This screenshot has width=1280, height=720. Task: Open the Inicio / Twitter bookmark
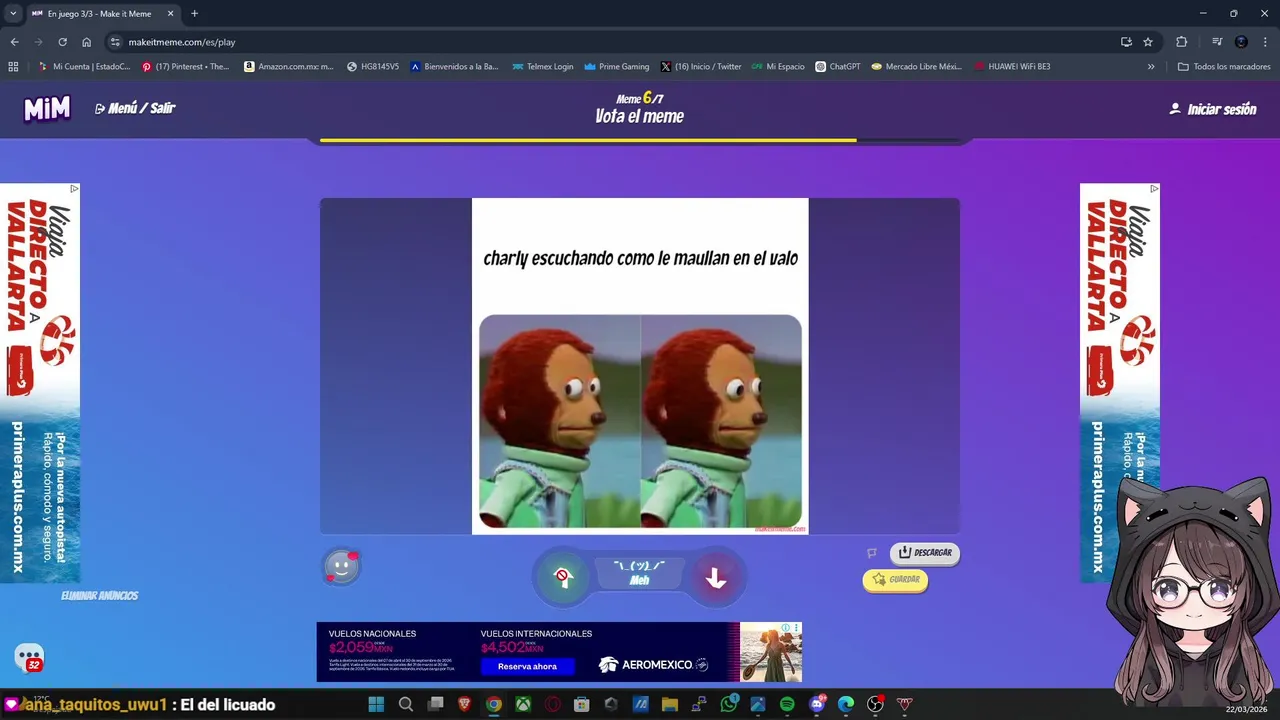(701, 67)
